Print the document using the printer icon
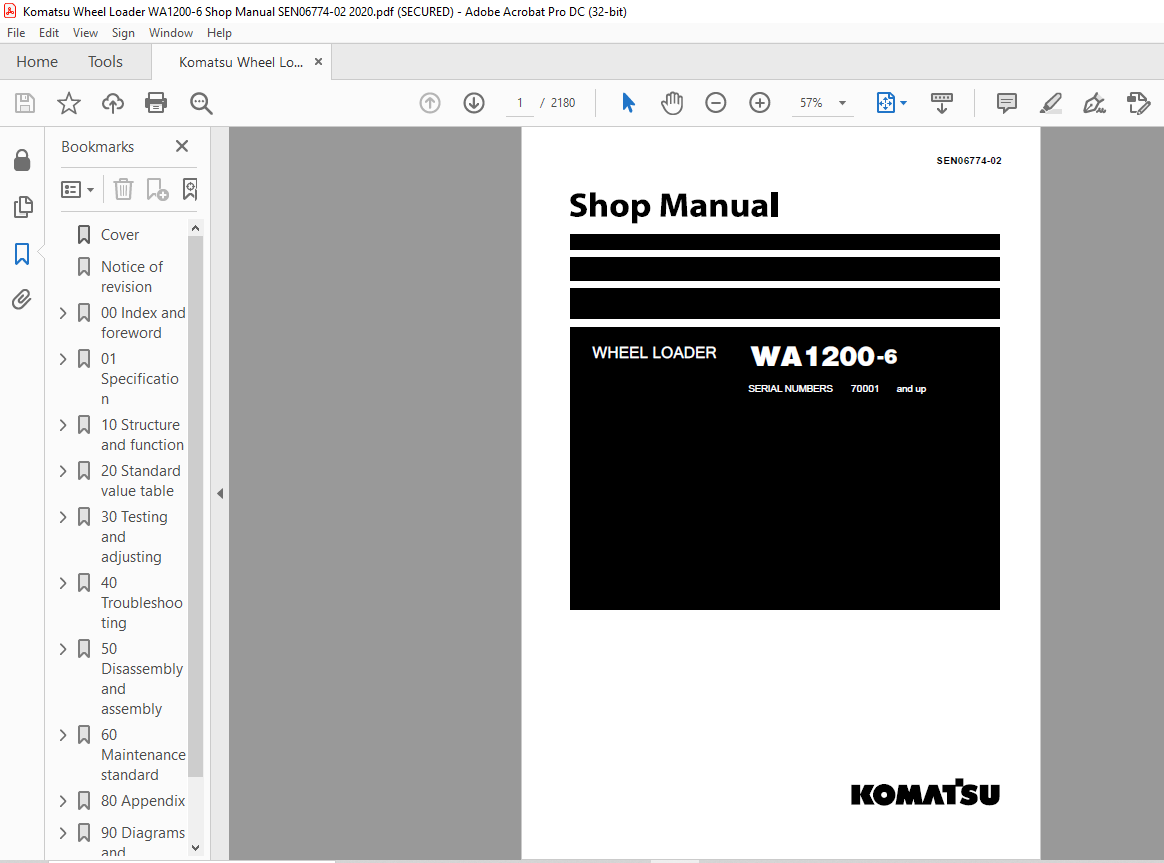 [156, 103]
